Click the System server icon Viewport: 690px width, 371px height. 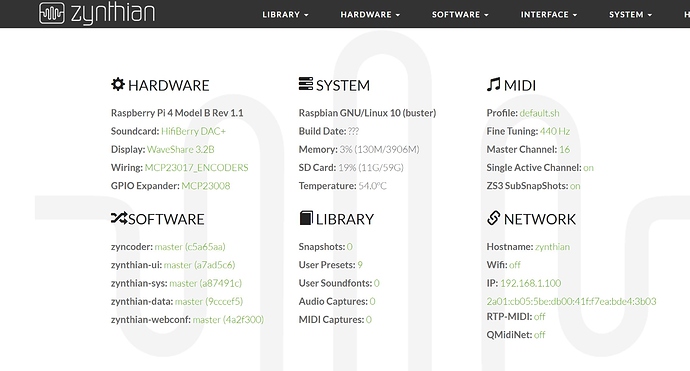[306, 84]
